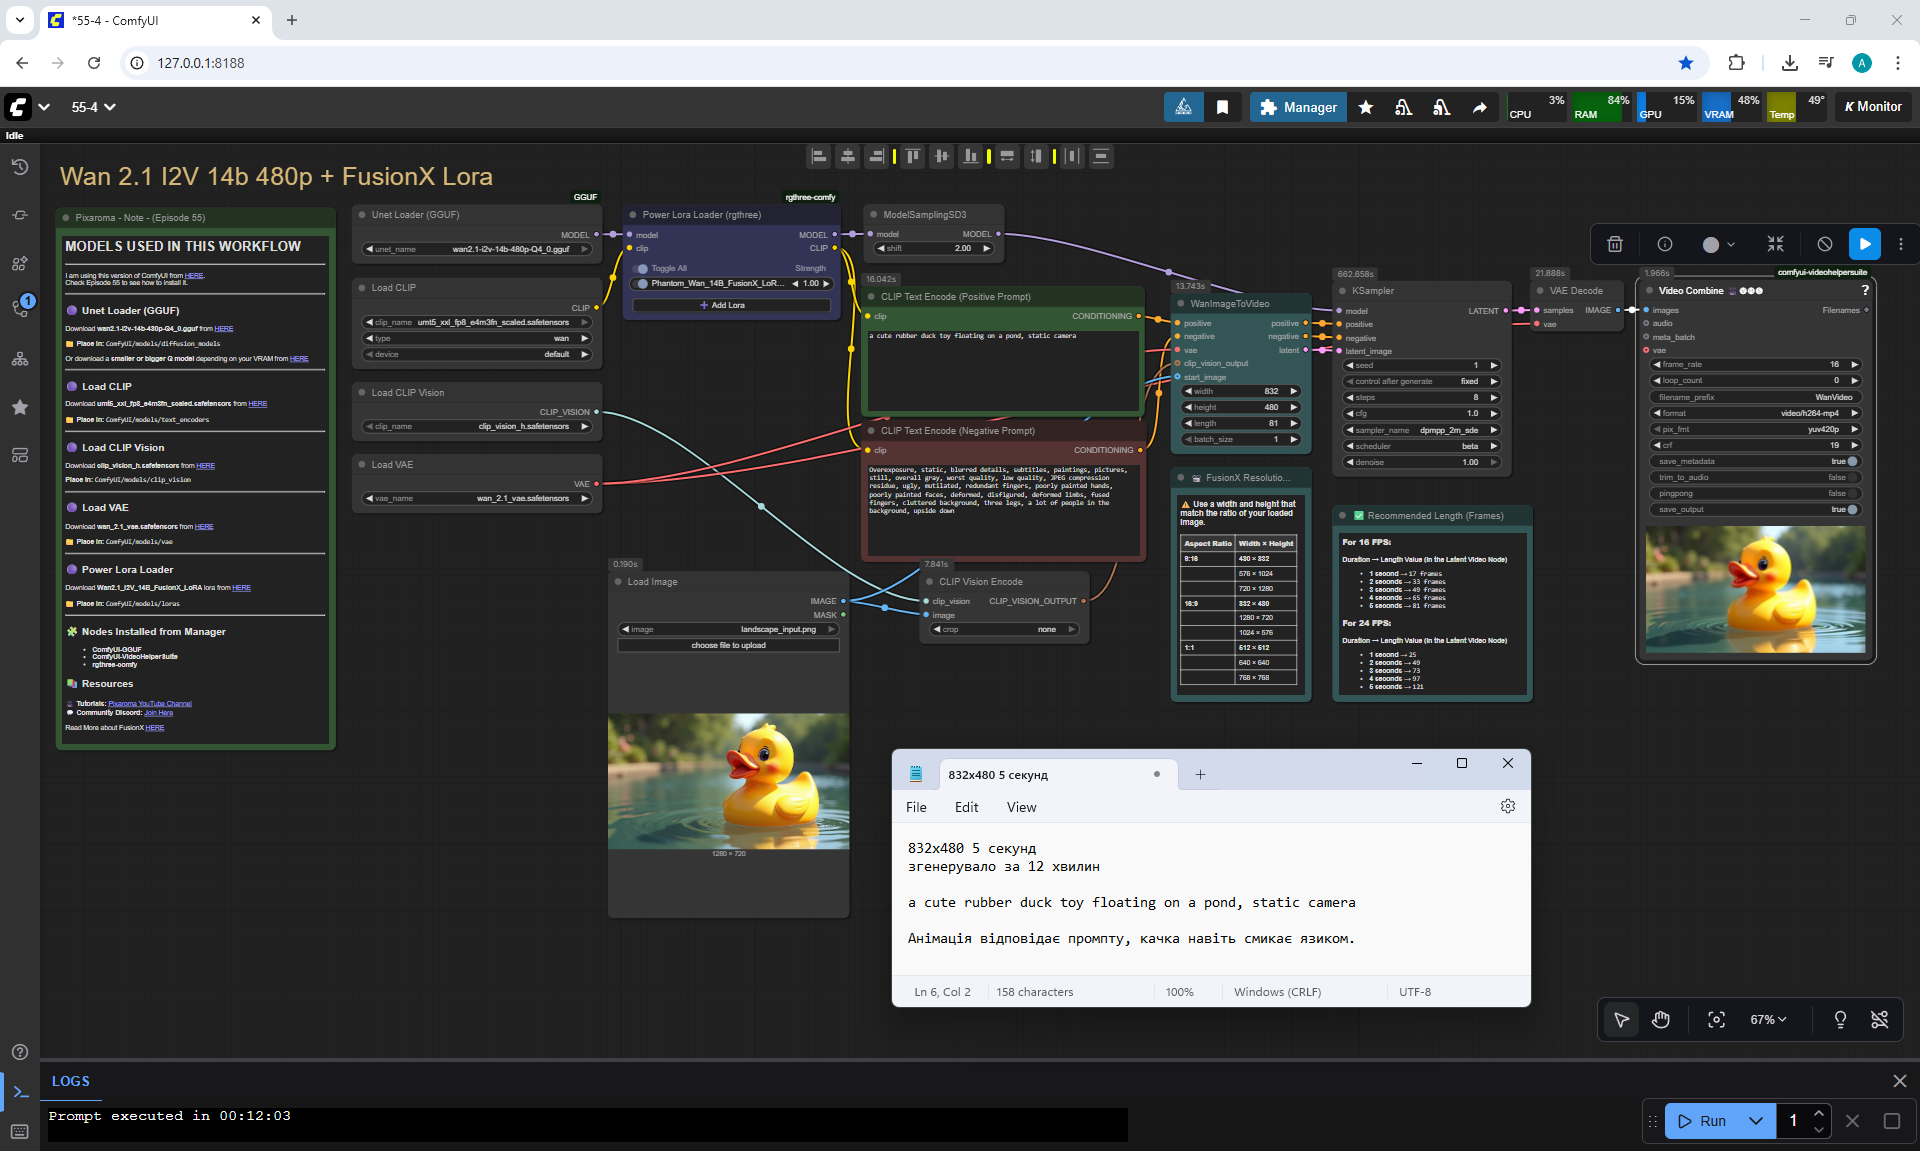Toggle the logs terminal panel icon
The width and height of the screenshot is (1920, 1151).
[x=20, y=1091]
